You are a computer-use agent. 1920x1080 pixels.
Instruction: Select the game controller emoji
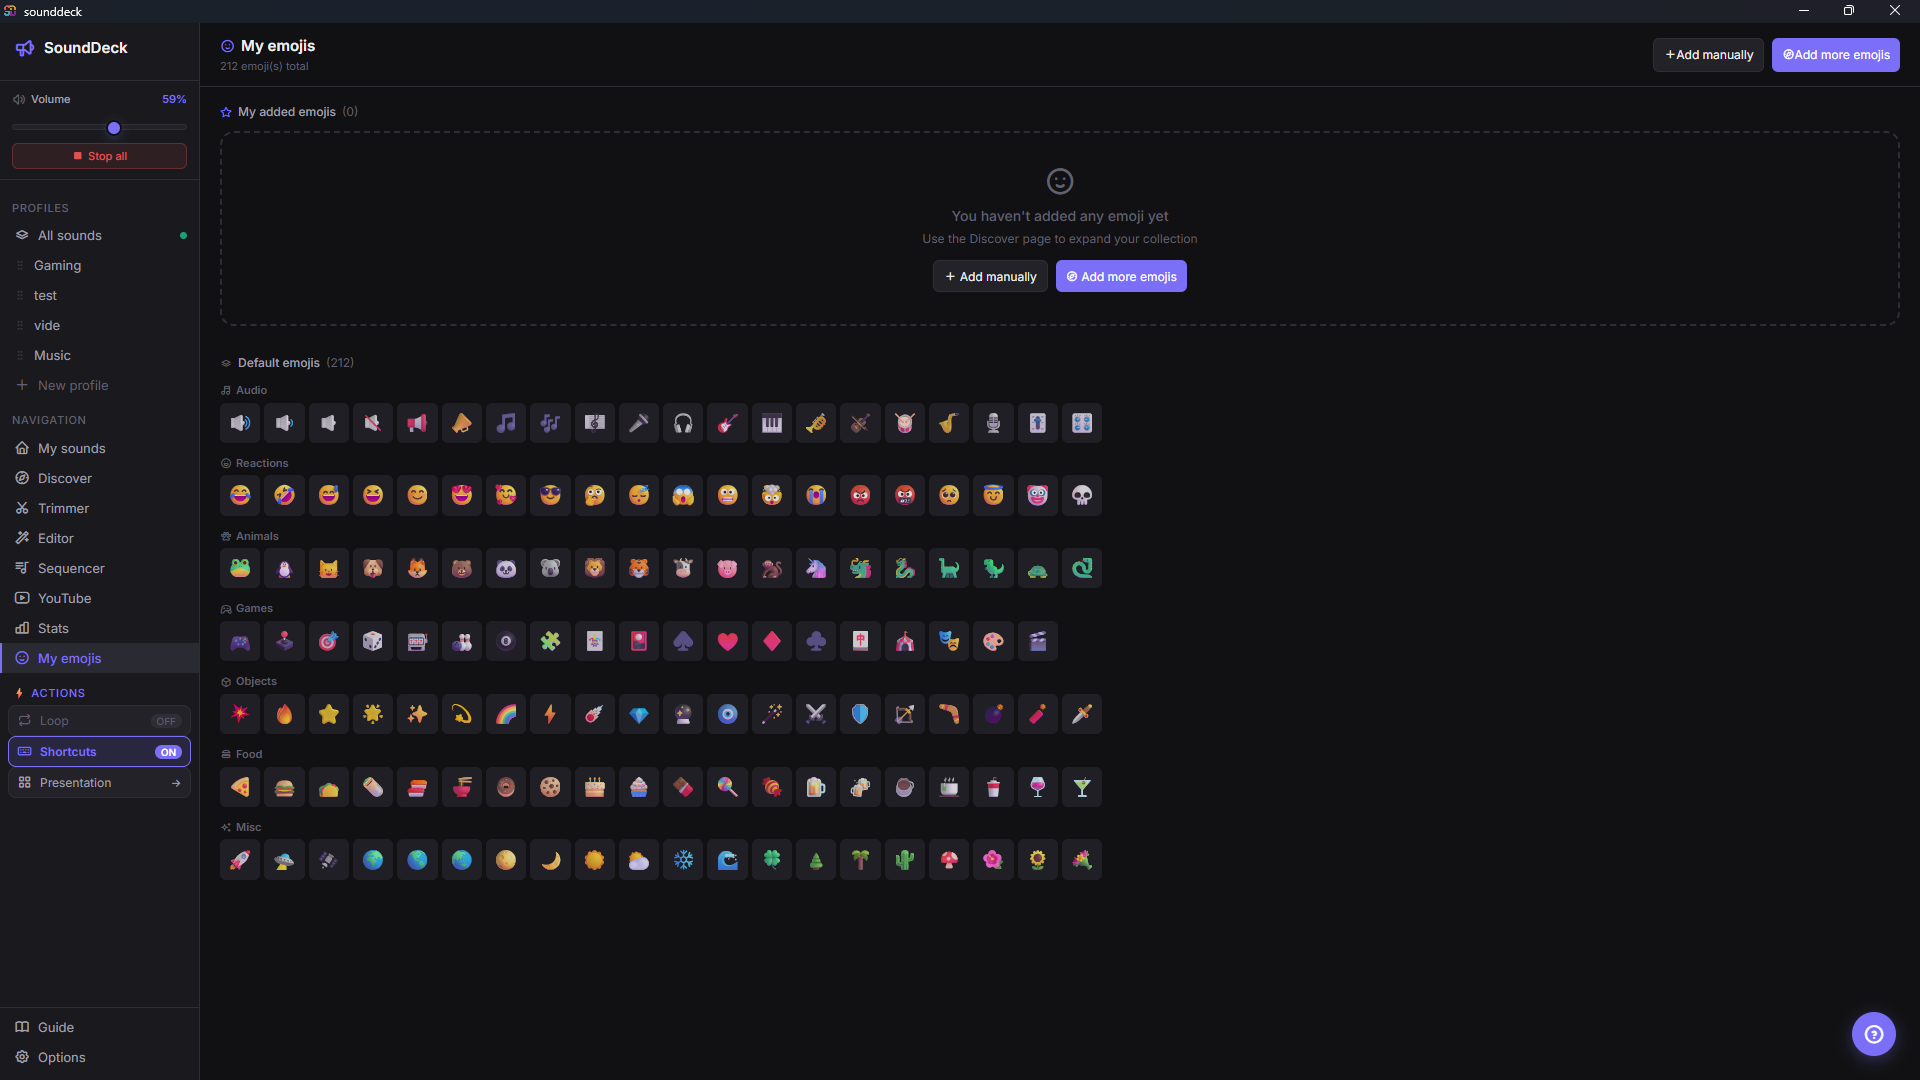pyautogui.click(x=240, y=641)
